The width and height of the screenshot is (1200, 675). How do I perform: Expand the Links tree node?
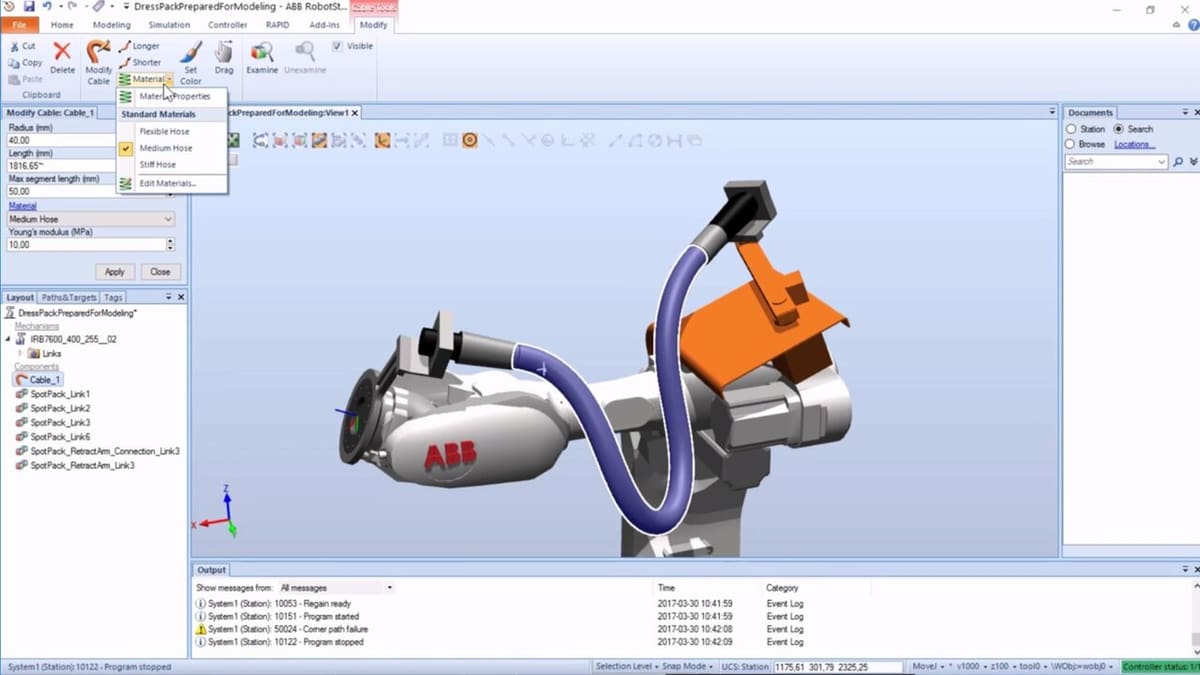point(21,353)
